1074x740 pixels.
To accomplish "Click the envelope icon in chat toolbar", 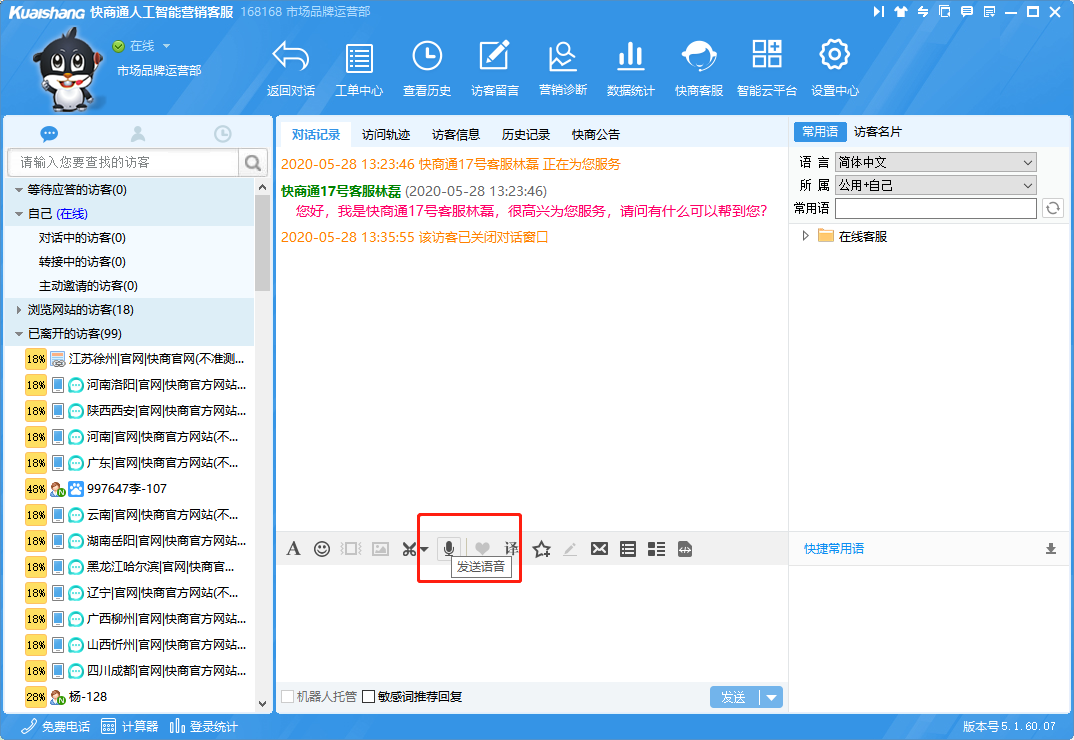I will pos(599,548).
